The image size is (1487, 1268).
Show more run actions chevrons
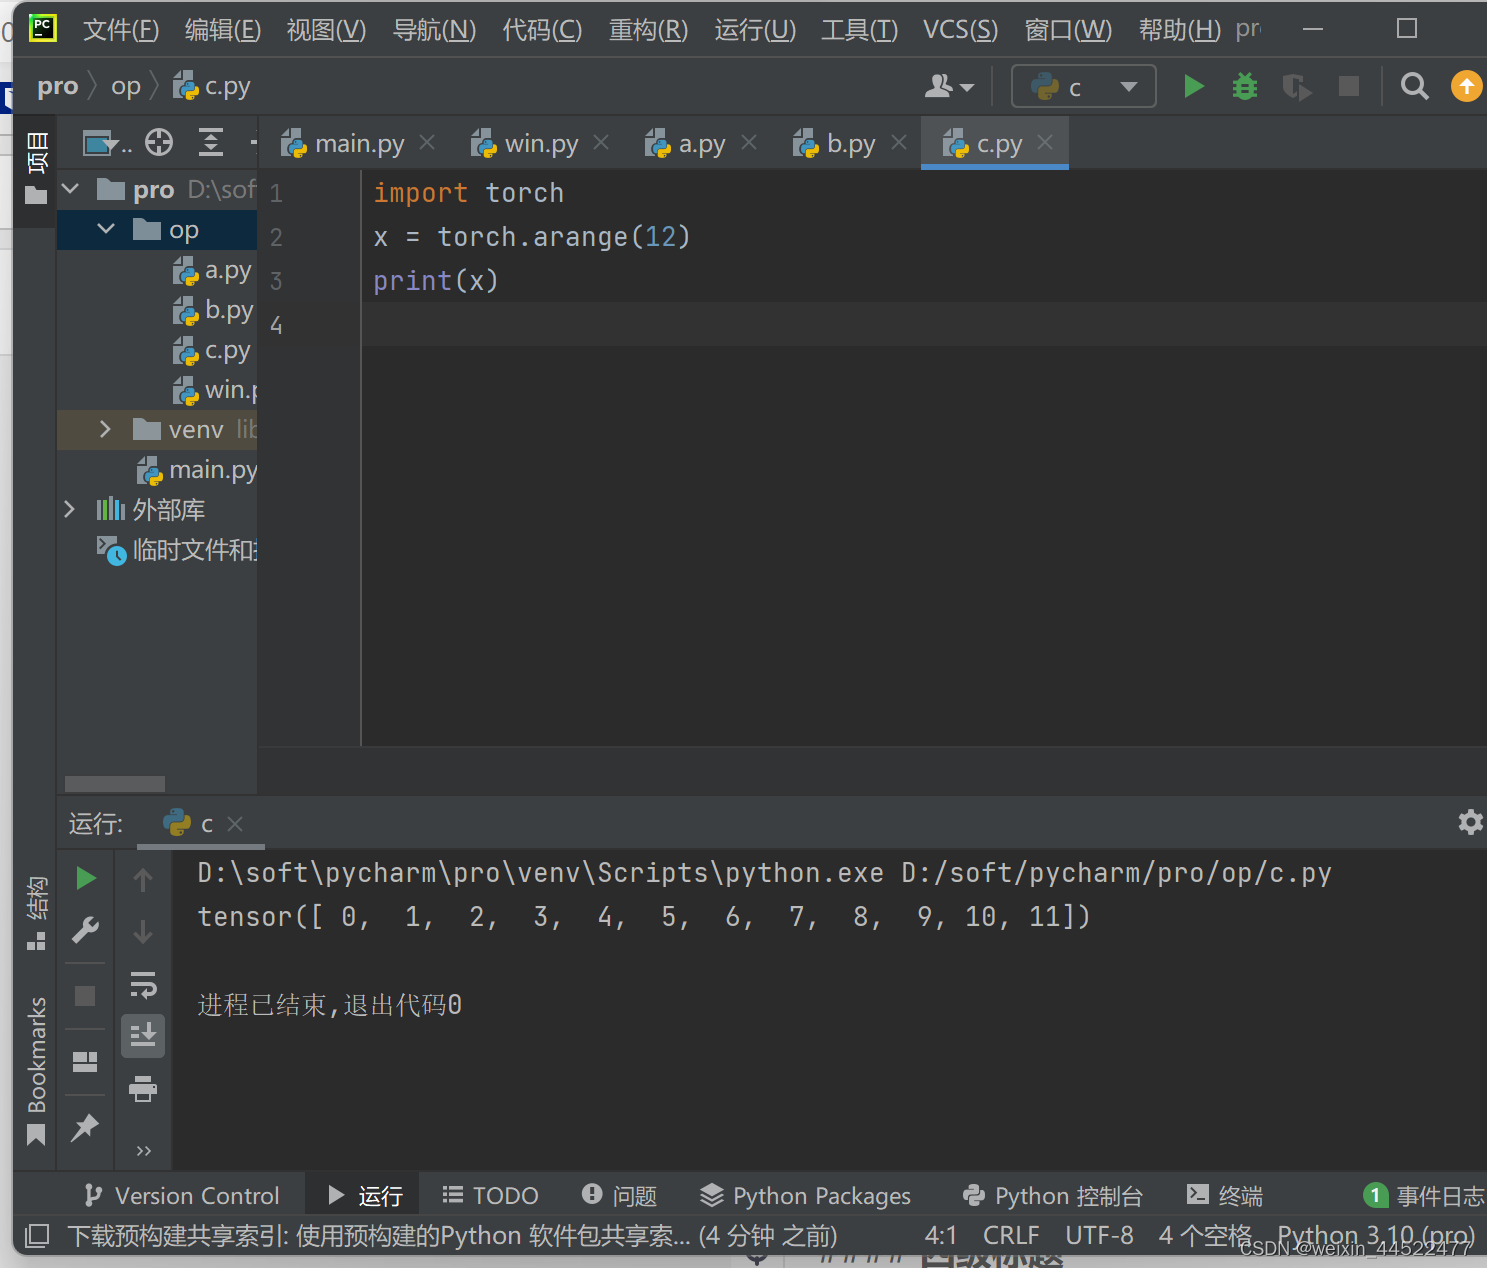tap(143, 1151)
